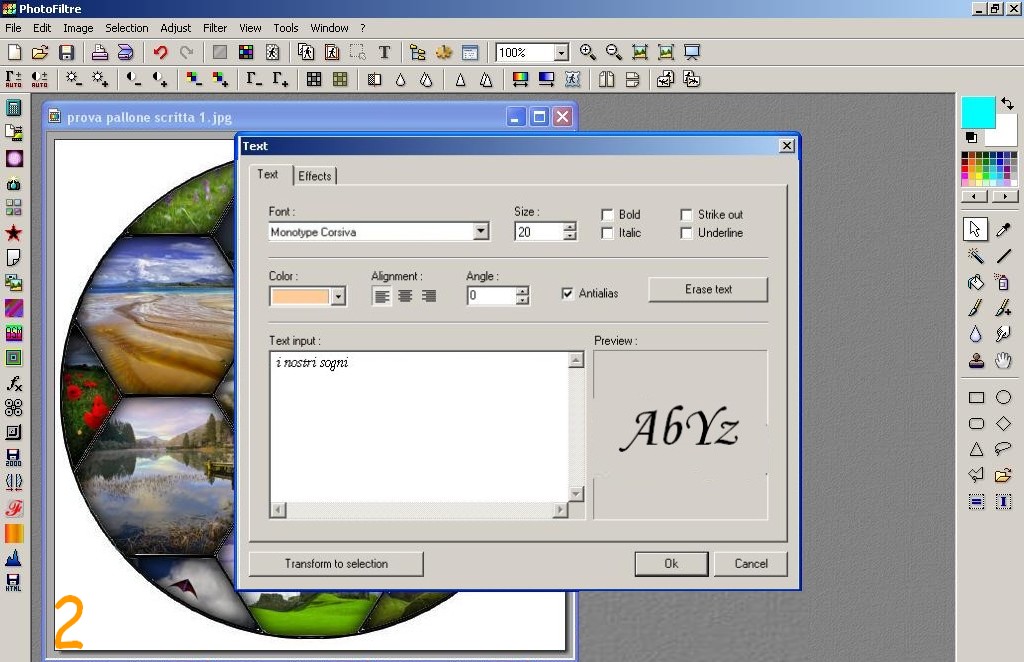Open the Filter menu
The width and height of the screenshot is (1024, 662).
tap(215, 28)
